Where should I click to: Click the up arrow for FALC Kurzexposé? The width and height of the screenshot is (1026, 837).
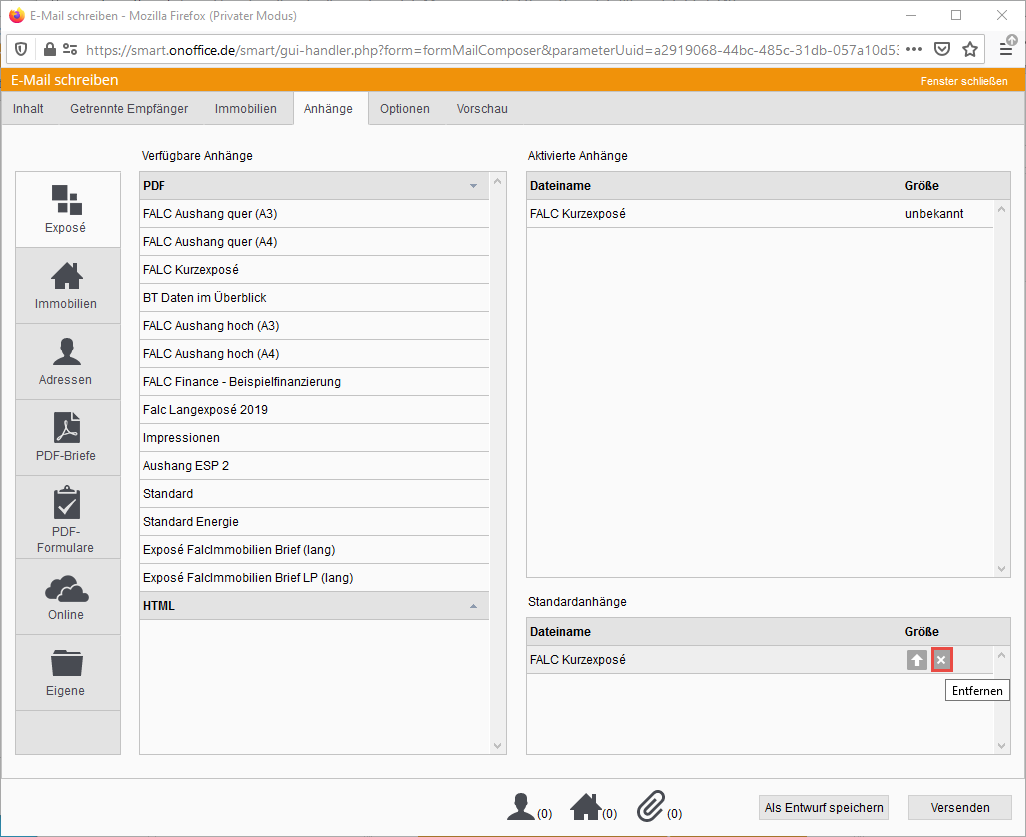pos(917,660)
